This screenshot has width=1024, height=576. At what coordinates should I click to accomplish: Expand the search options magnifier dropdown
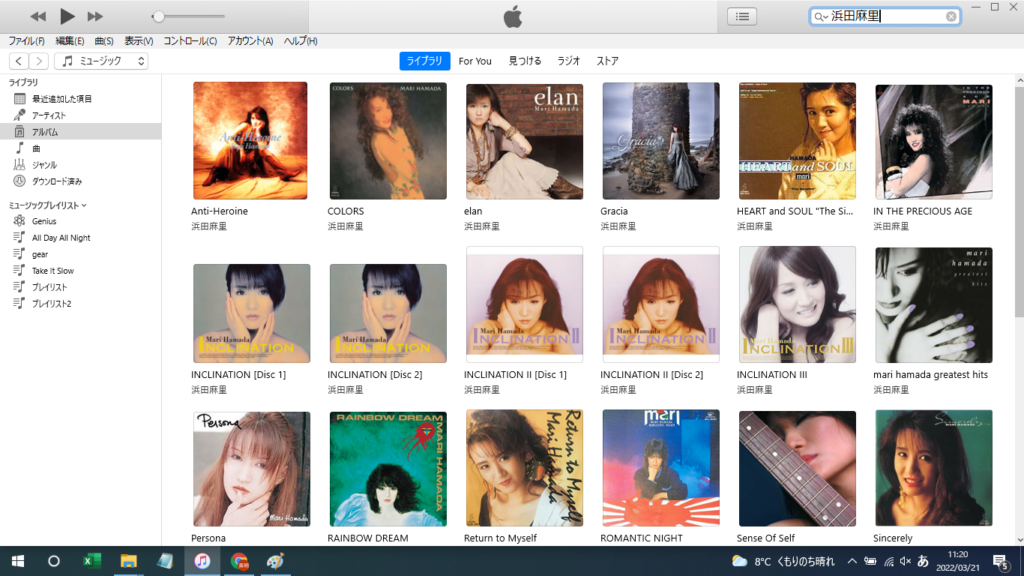820,17
